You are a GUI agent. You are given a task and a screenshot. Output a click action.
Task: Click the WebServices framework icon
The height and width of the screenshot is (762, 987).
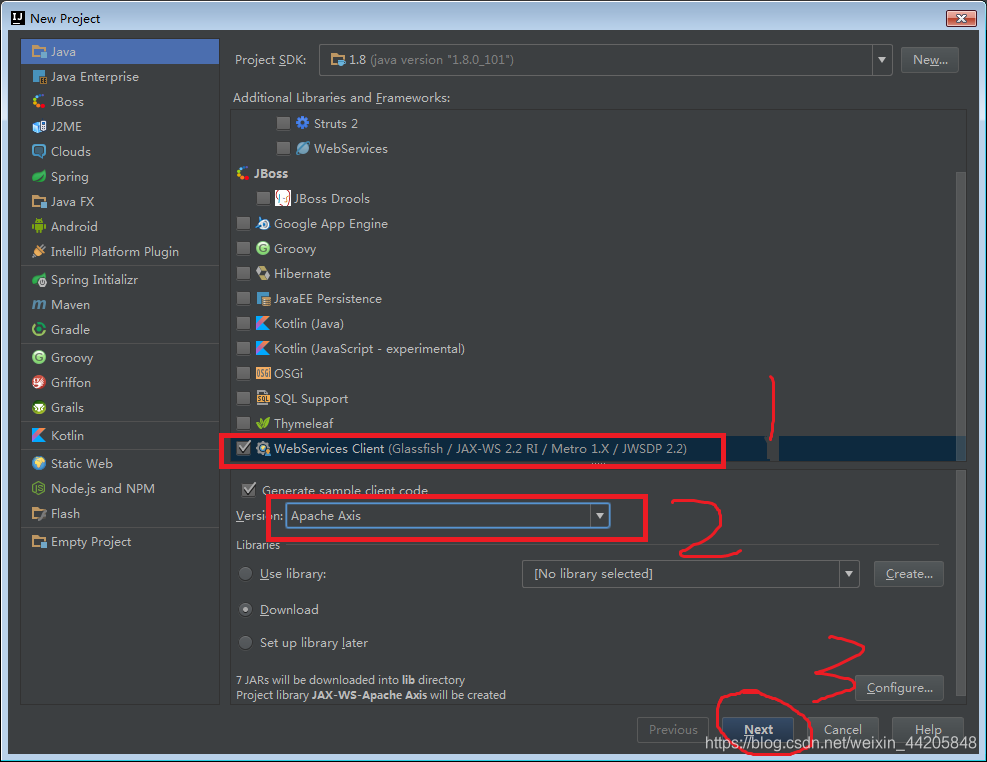303,148
